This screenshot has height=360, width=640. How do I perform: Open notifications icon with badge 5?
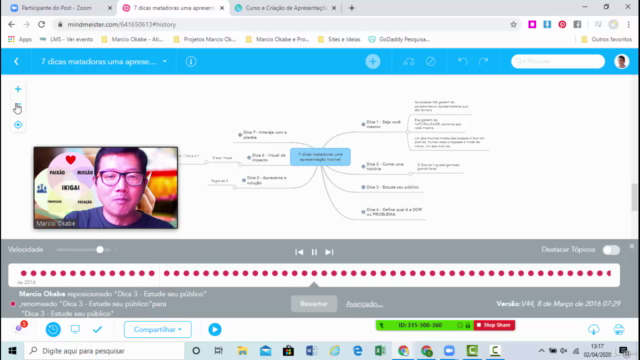point(19,328)
